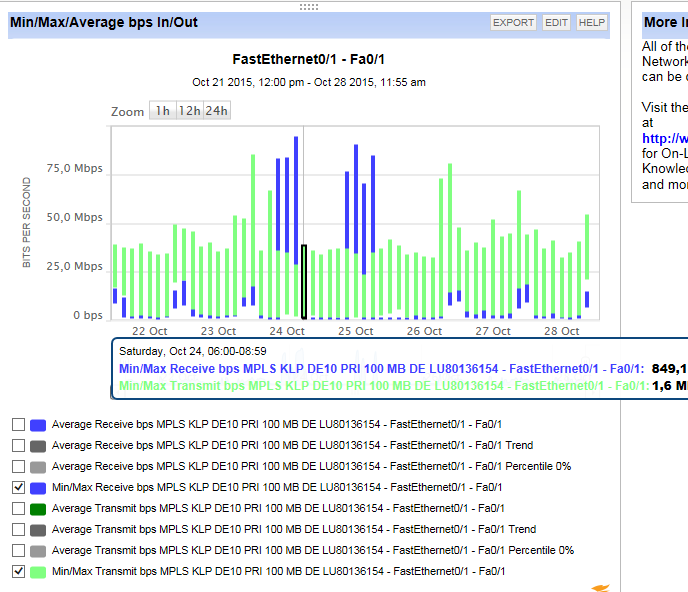Image resolution: width=688 pixels, height=592 pixels.
Task: Enable Average Receive bps Percentile 0% checkbox
Action: pos(18,466)
